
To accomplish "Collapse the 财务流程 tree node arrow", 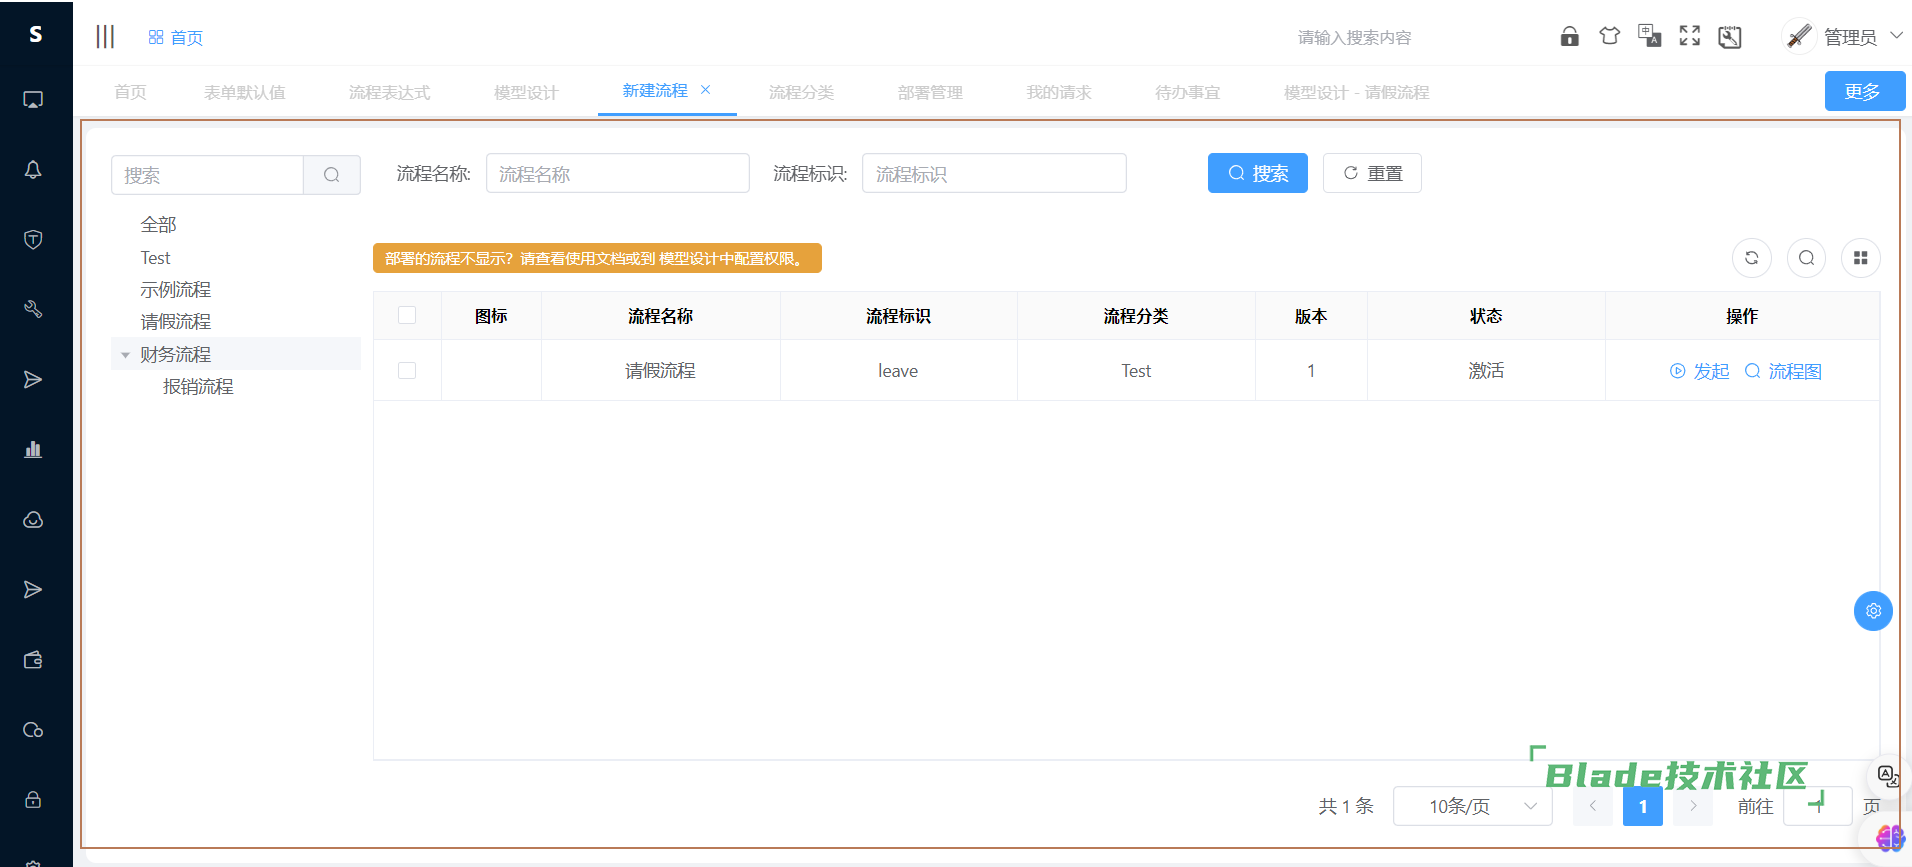I will [125, 355].
